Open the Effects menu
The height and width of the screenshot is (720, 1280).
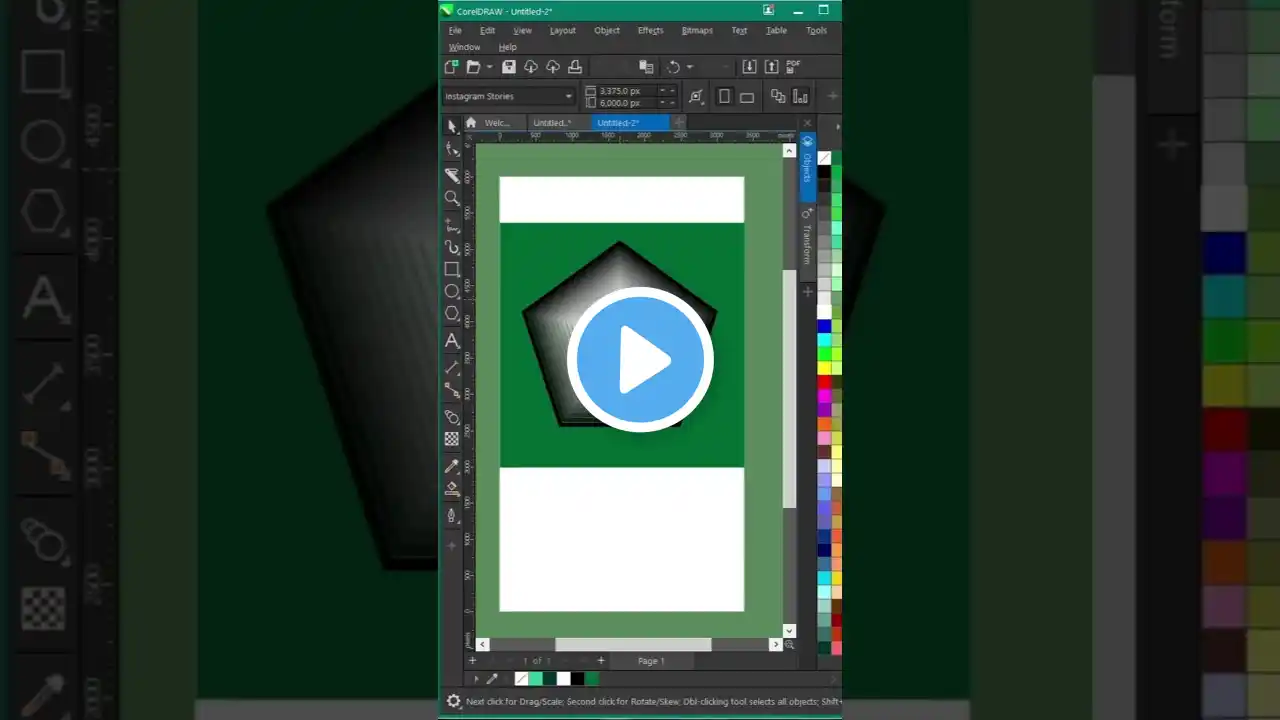coord(650,30)
